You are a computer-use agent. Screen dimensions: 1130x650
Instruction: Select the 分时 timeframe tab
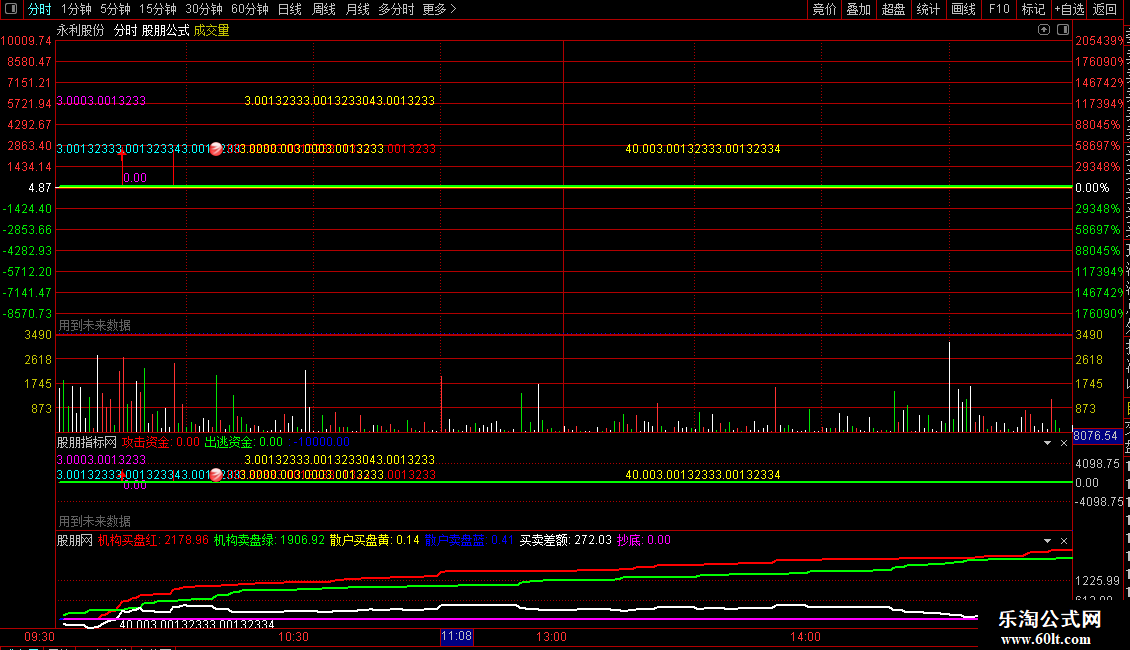[x=40, y=9]
